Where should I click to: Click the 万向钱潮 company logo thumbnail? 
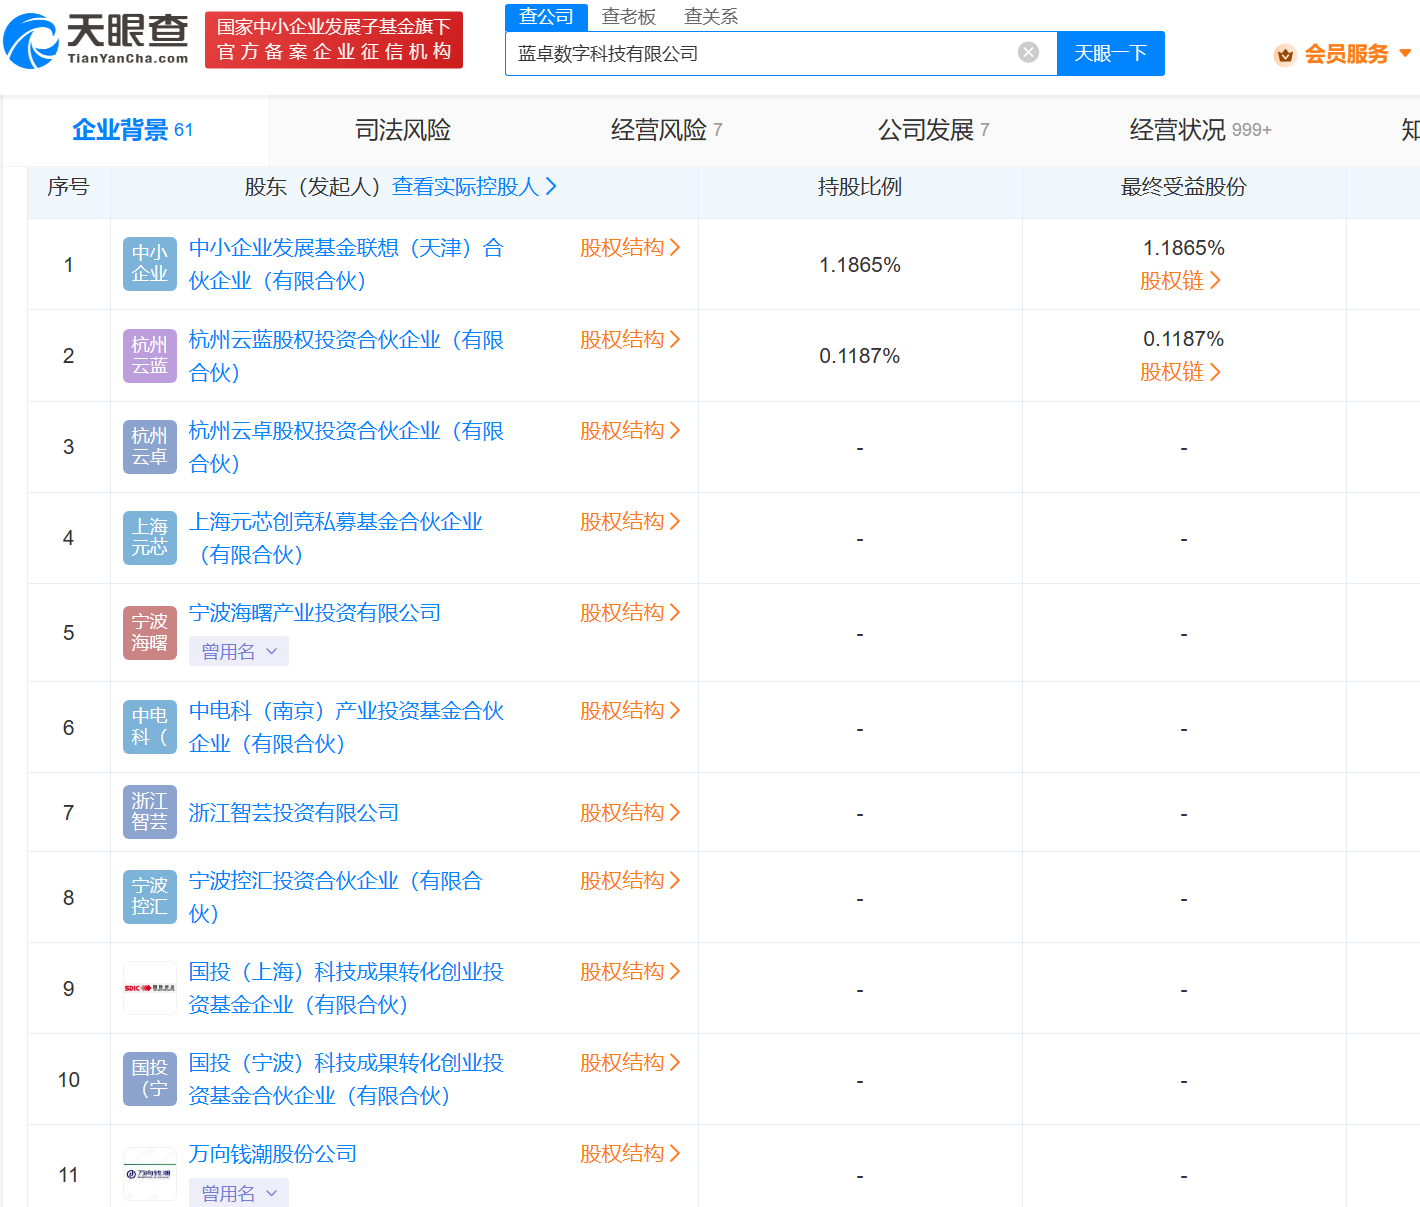[x=150, y=1174]
